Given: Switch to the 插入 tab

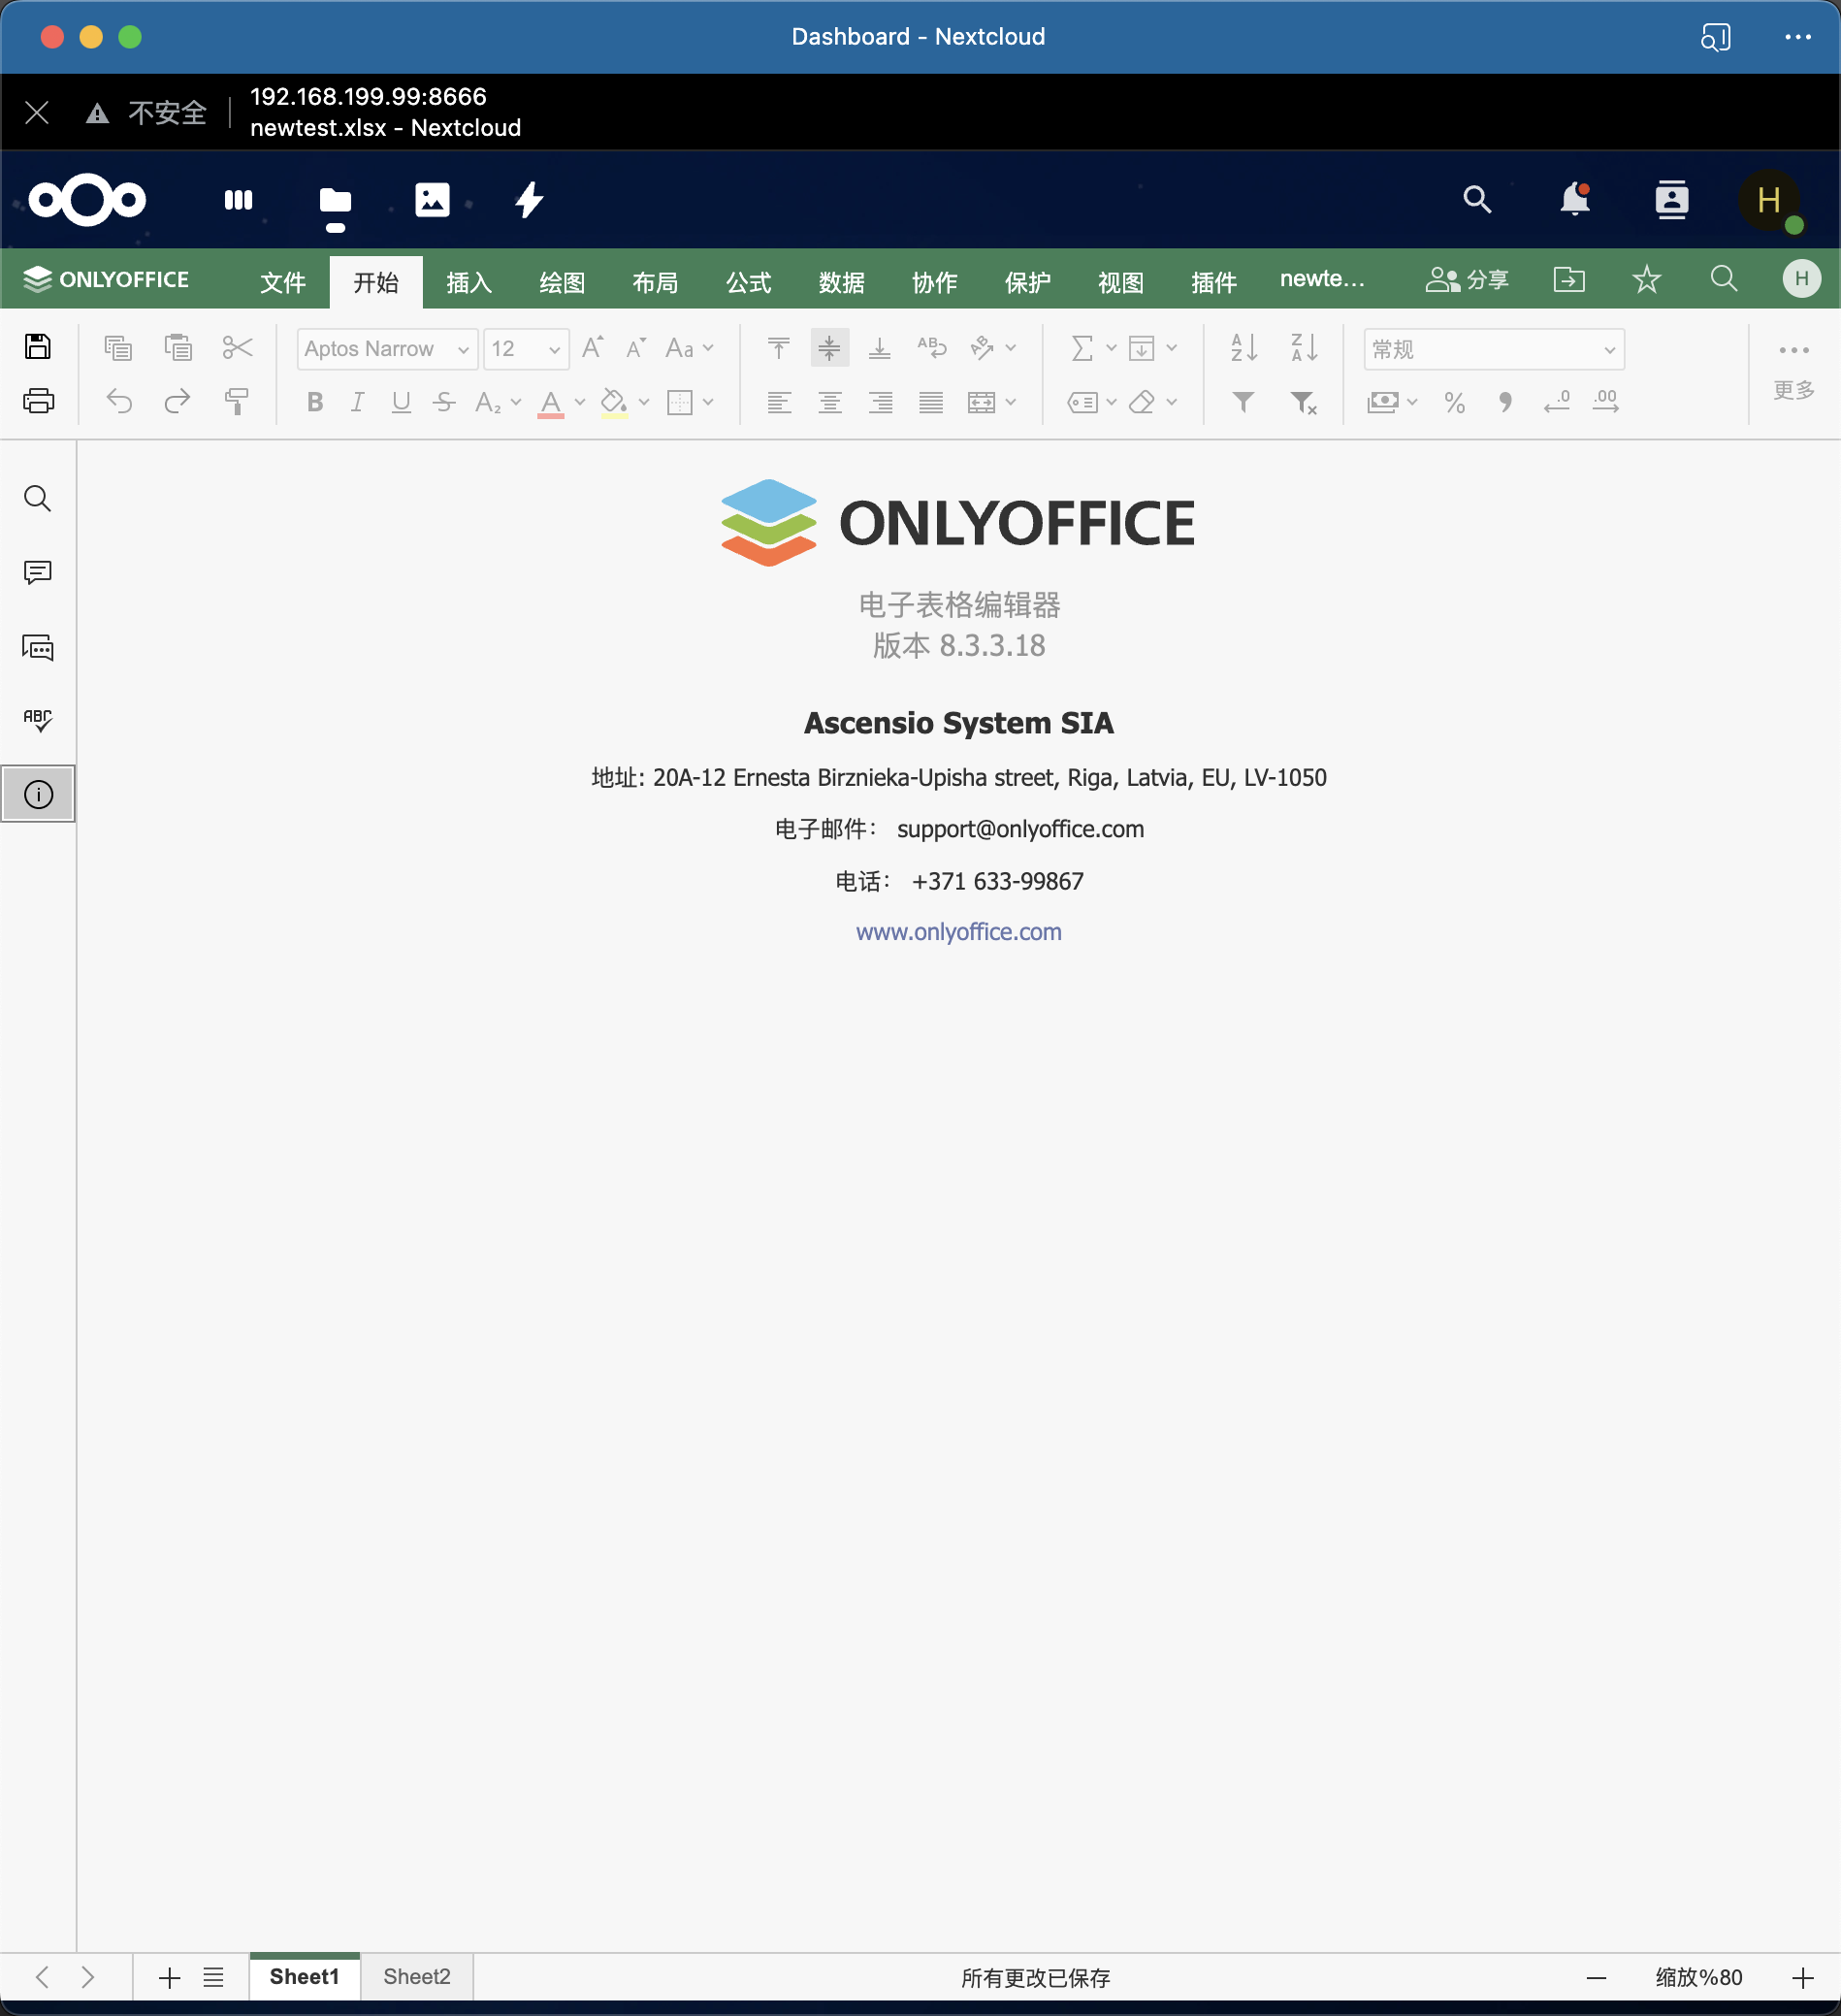Looking at the screenshot, I should tap(469, 282).
